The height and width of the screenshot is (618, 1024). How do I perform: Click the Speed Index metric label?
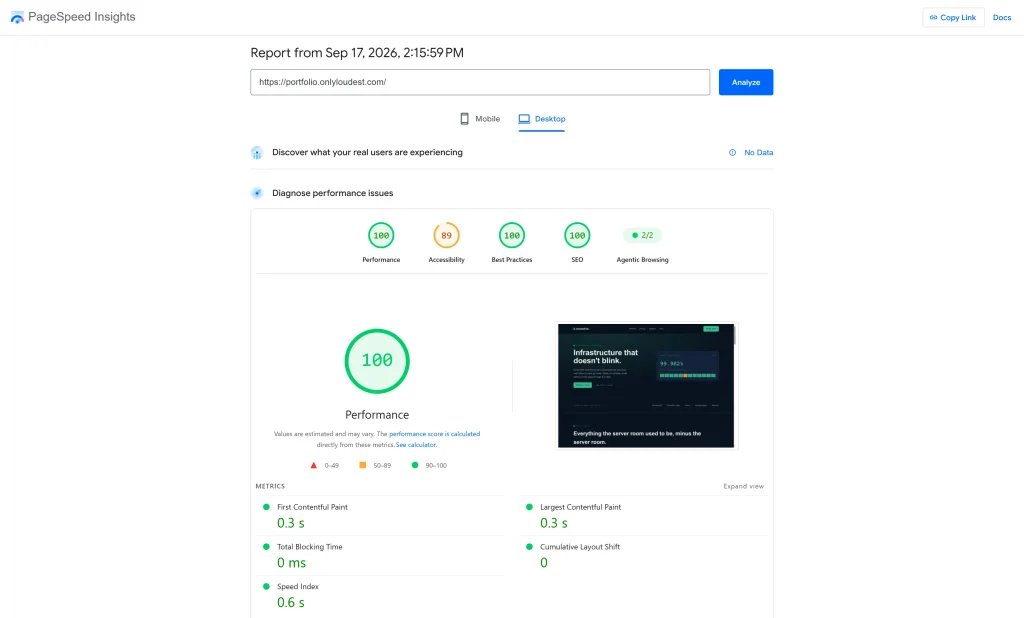coord(298,587)
